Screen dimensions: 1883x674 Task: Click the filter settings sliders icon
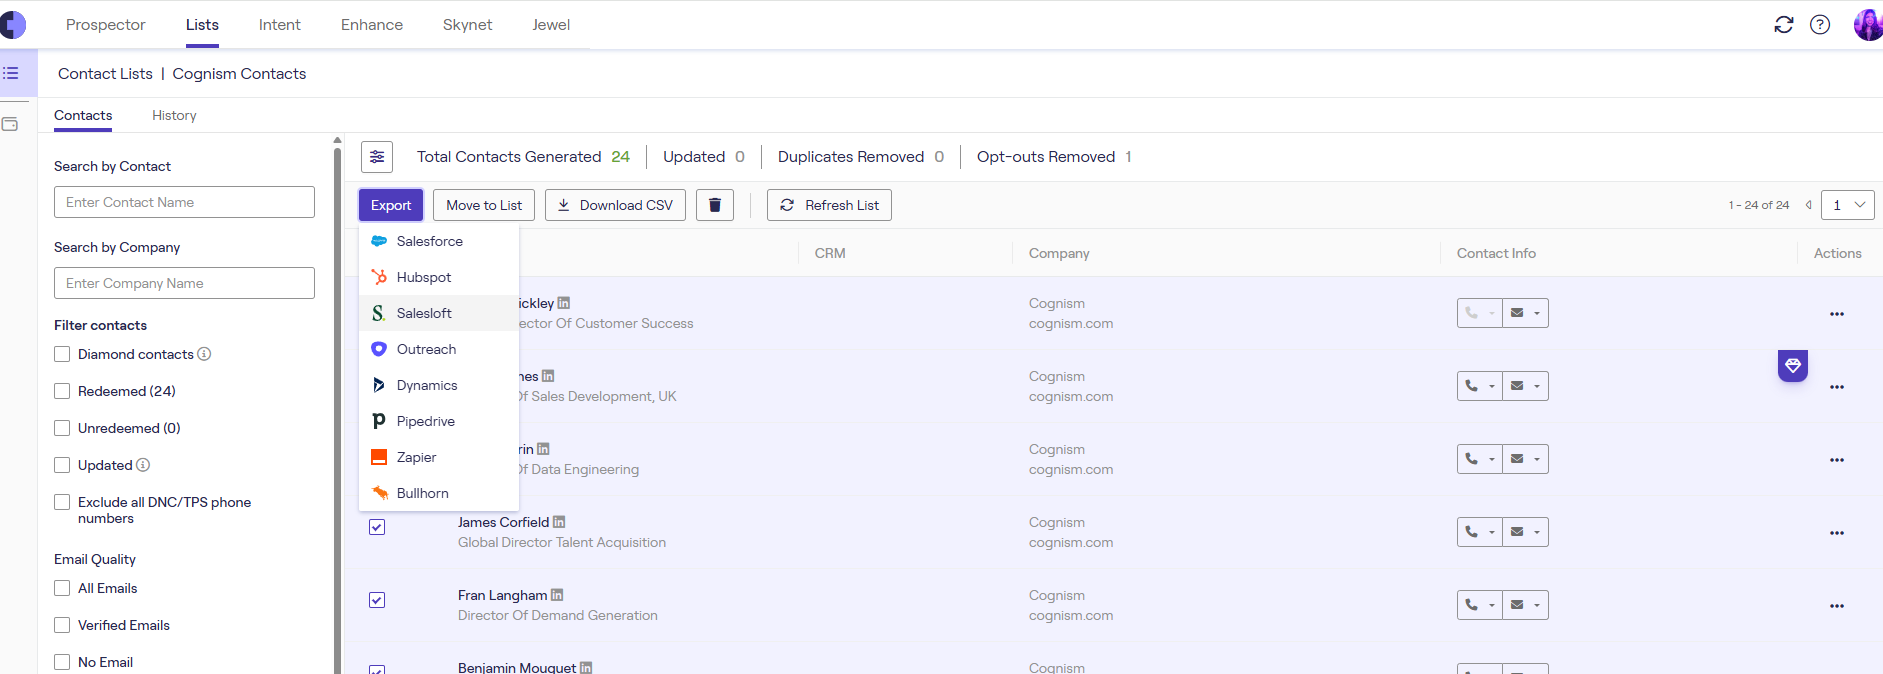pyautogui.click(x=377, y=157)
